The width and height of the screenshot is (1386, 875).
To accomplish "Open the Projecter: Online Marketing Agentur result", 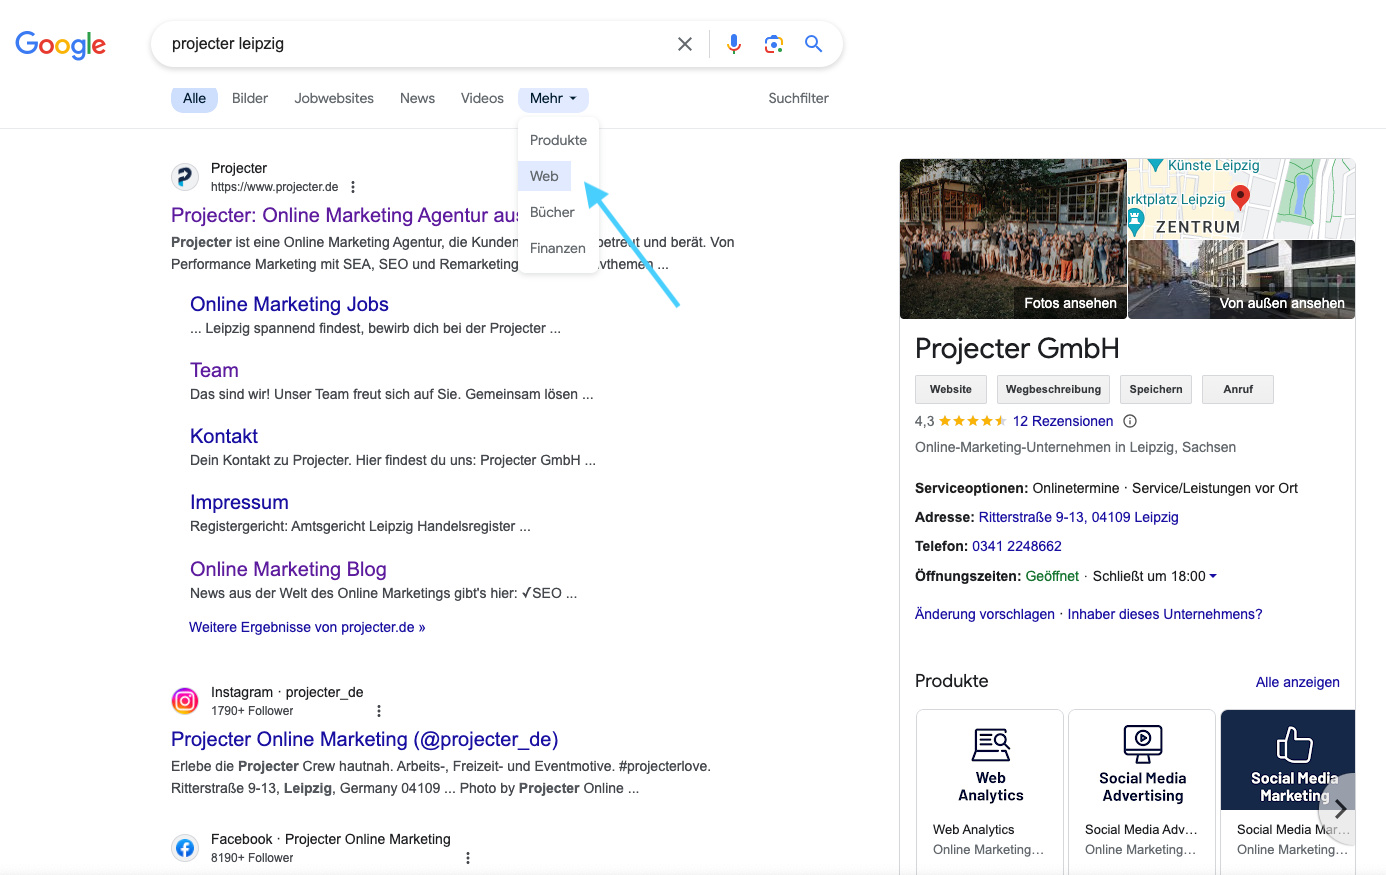I will (x=345, y=215).
